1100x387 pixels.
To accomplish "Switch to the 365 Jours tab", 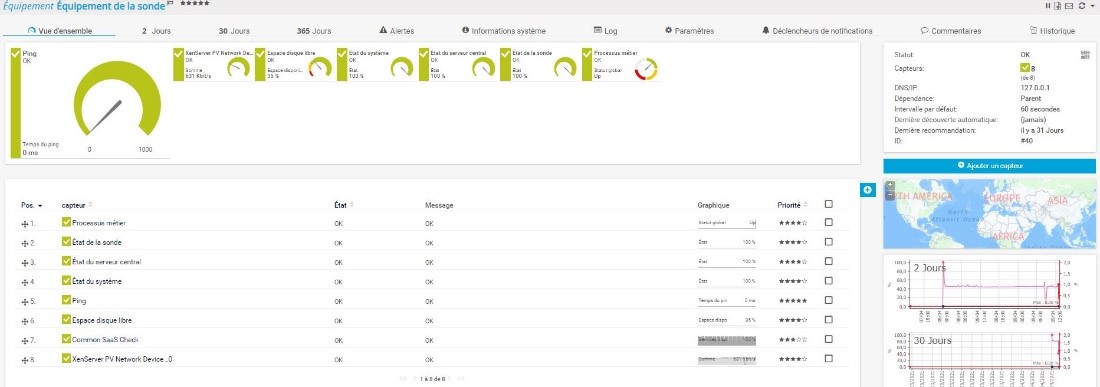I will click(314, 31).
